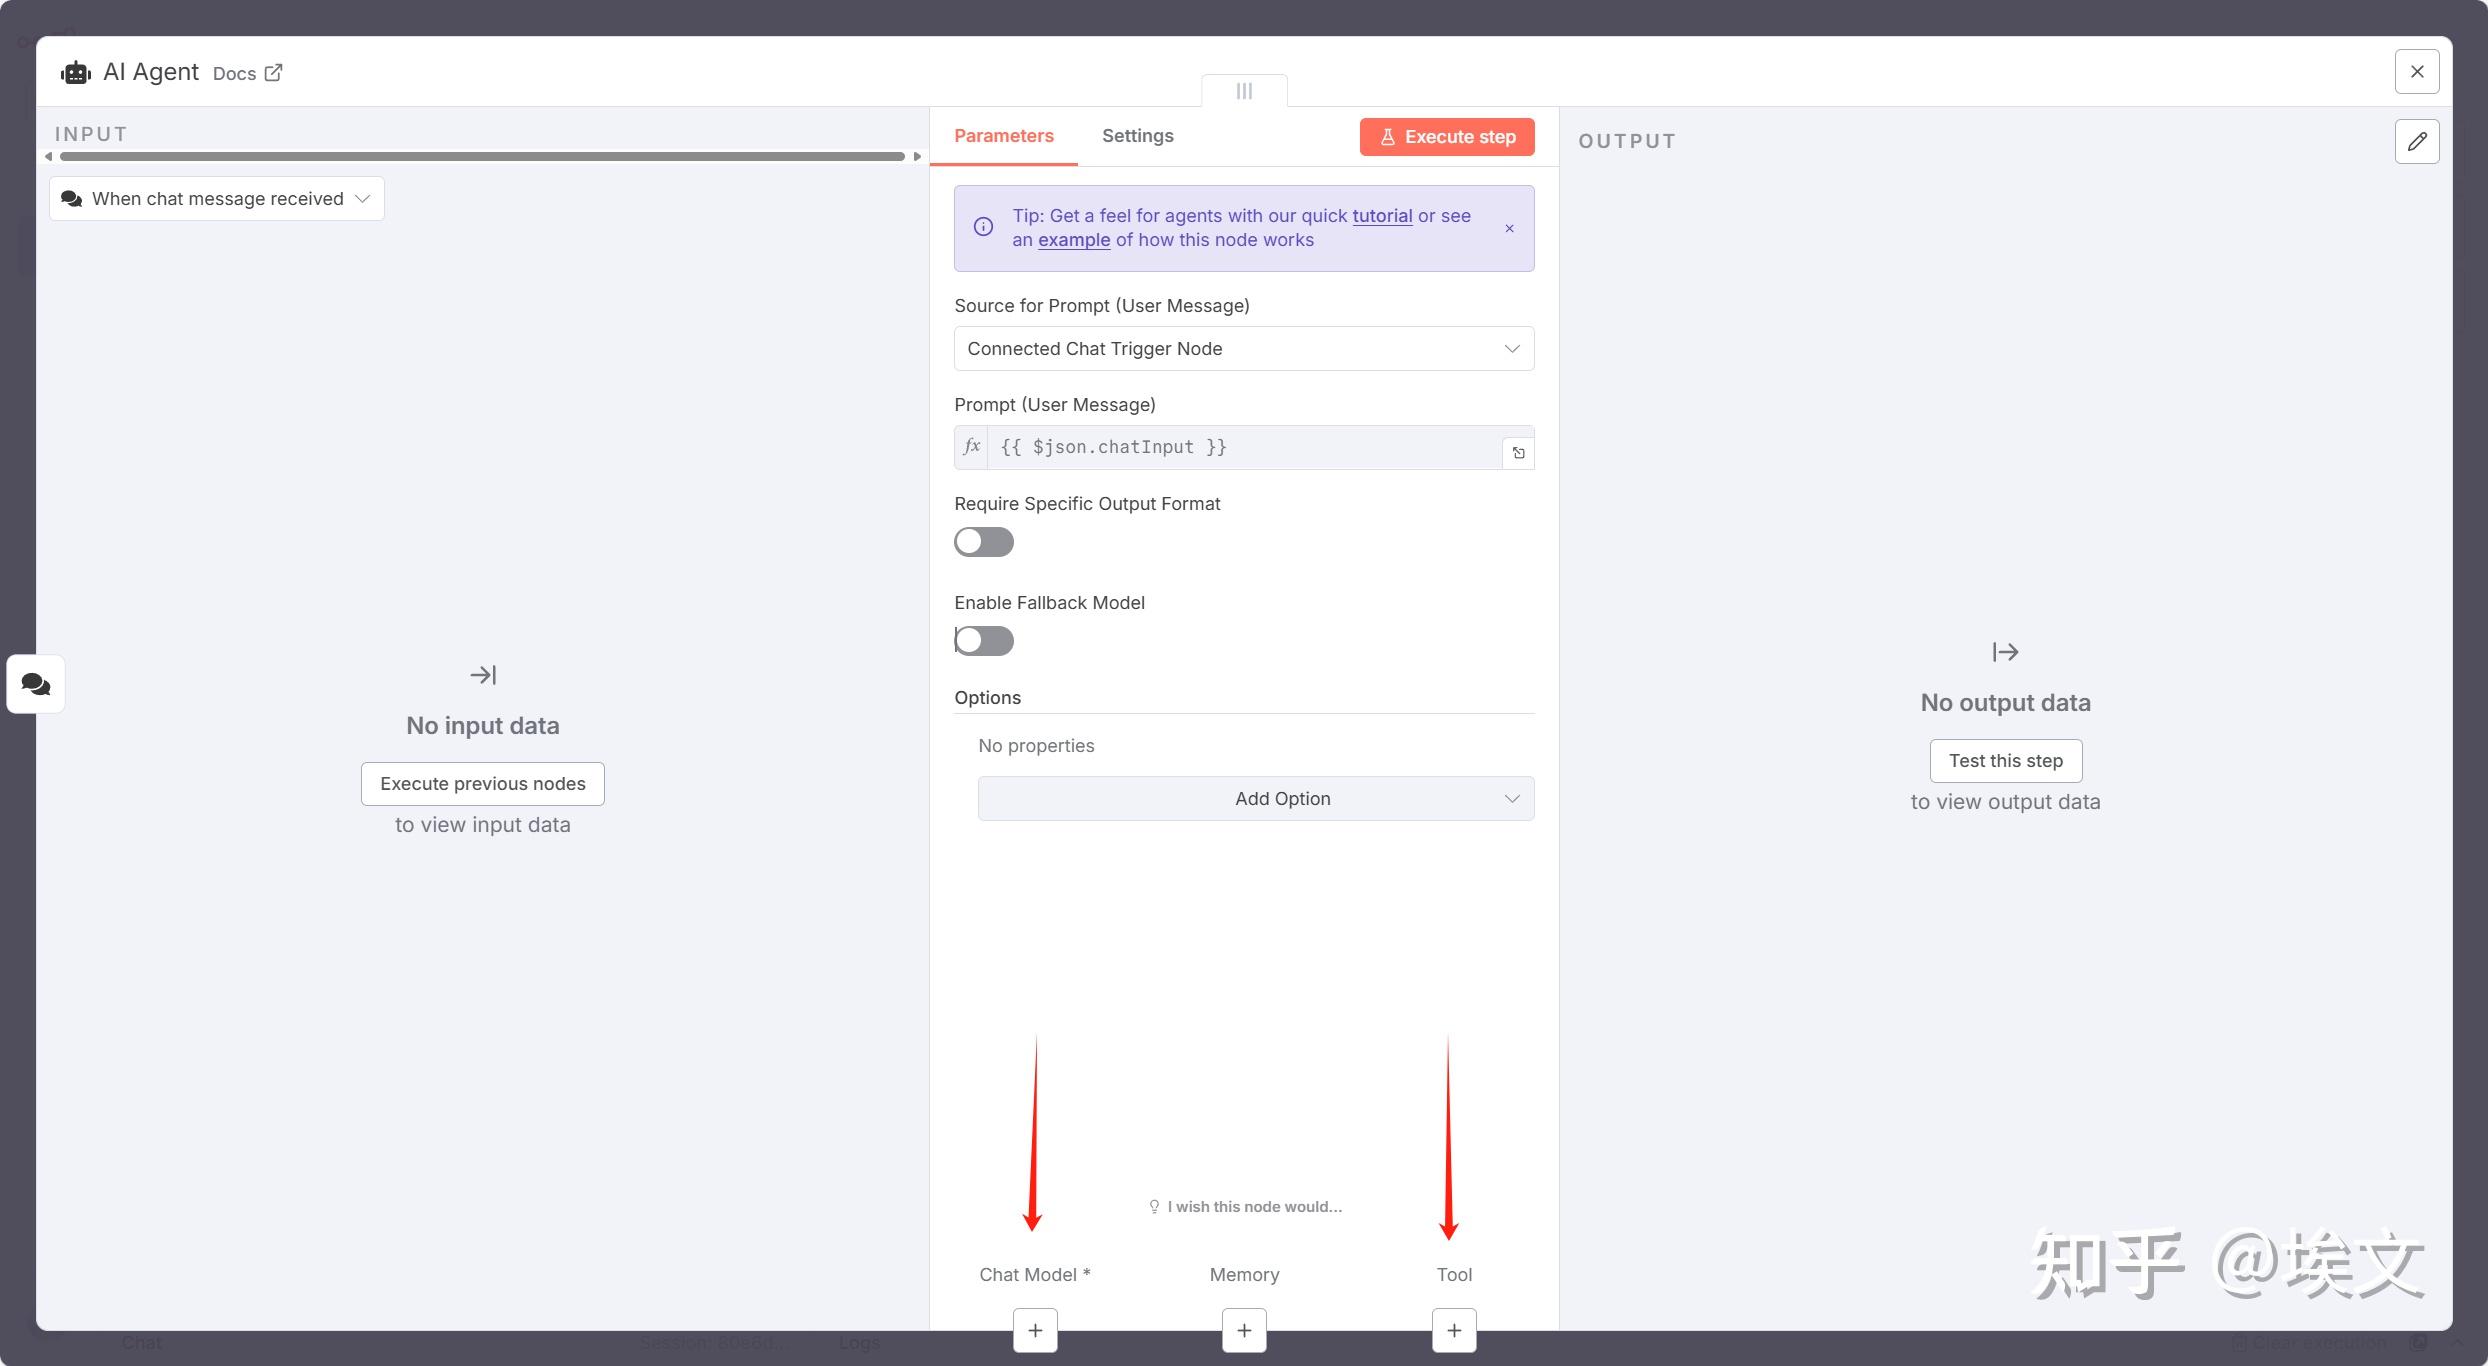
Task: Open When chat message received selector
Action: click(216, 199)
